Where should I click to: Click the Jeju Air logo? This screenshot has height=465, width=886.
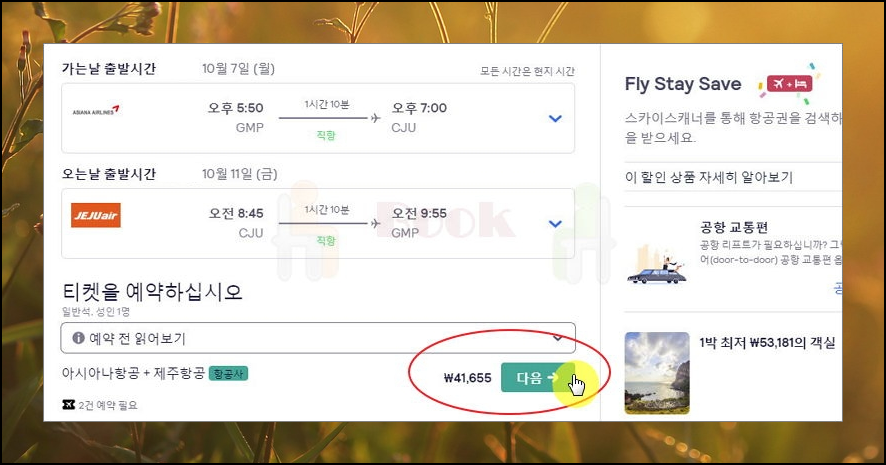95,215
